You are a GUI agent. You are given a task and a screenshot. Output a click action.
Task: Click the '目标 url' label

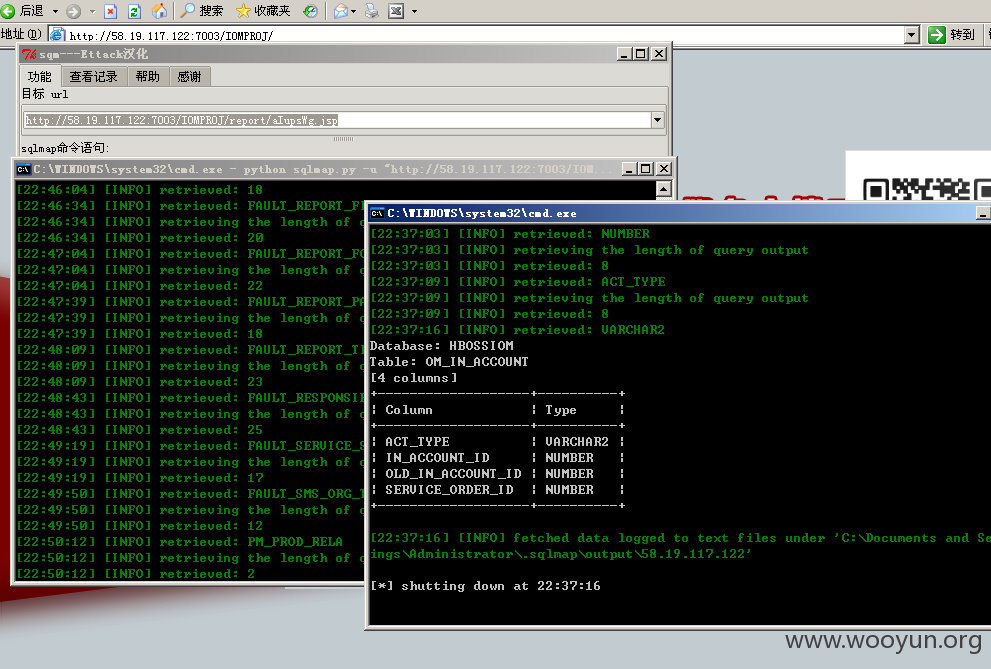[x=45, y=94]
